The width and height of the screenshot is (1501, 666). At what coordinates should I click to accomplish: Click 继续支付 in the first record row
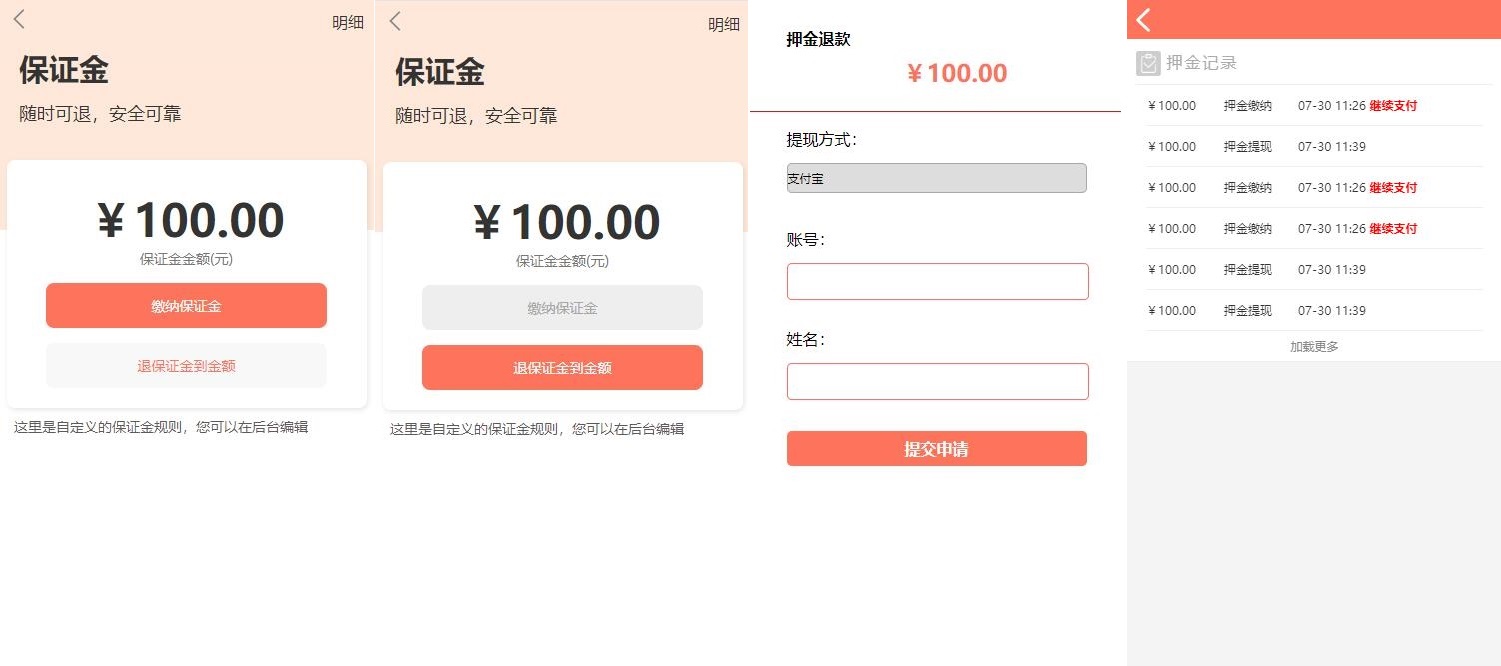(x=1393, y=106)
